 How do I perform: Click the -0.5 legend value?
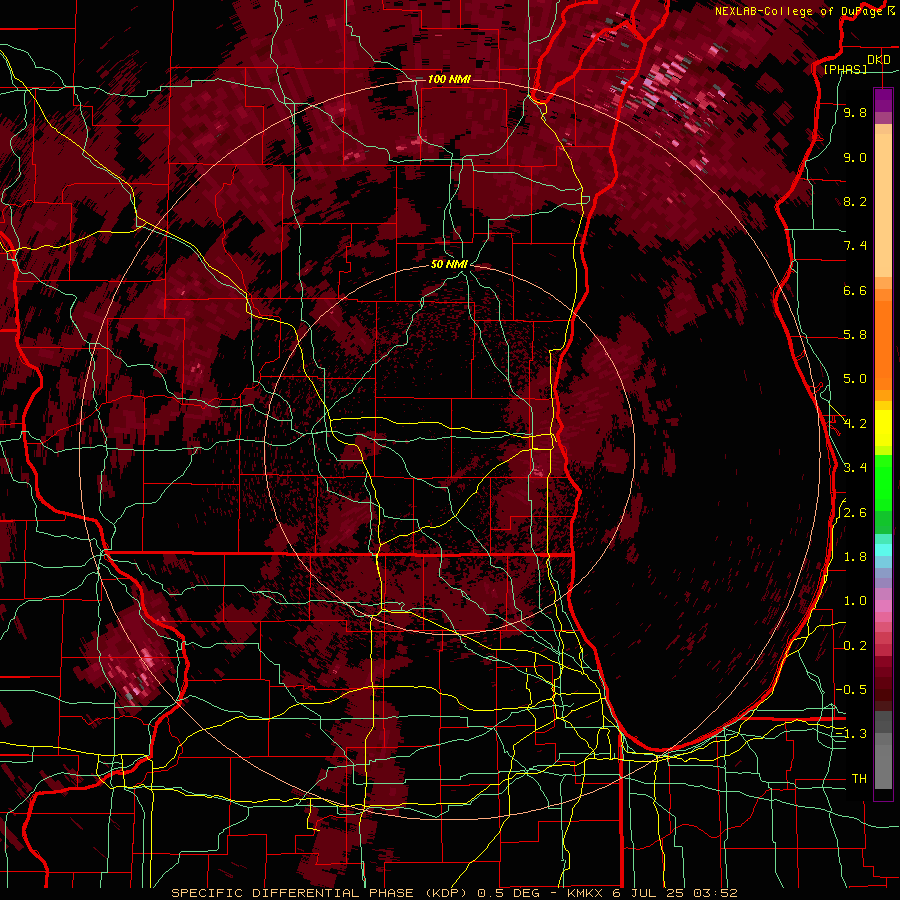pos(851,690)
